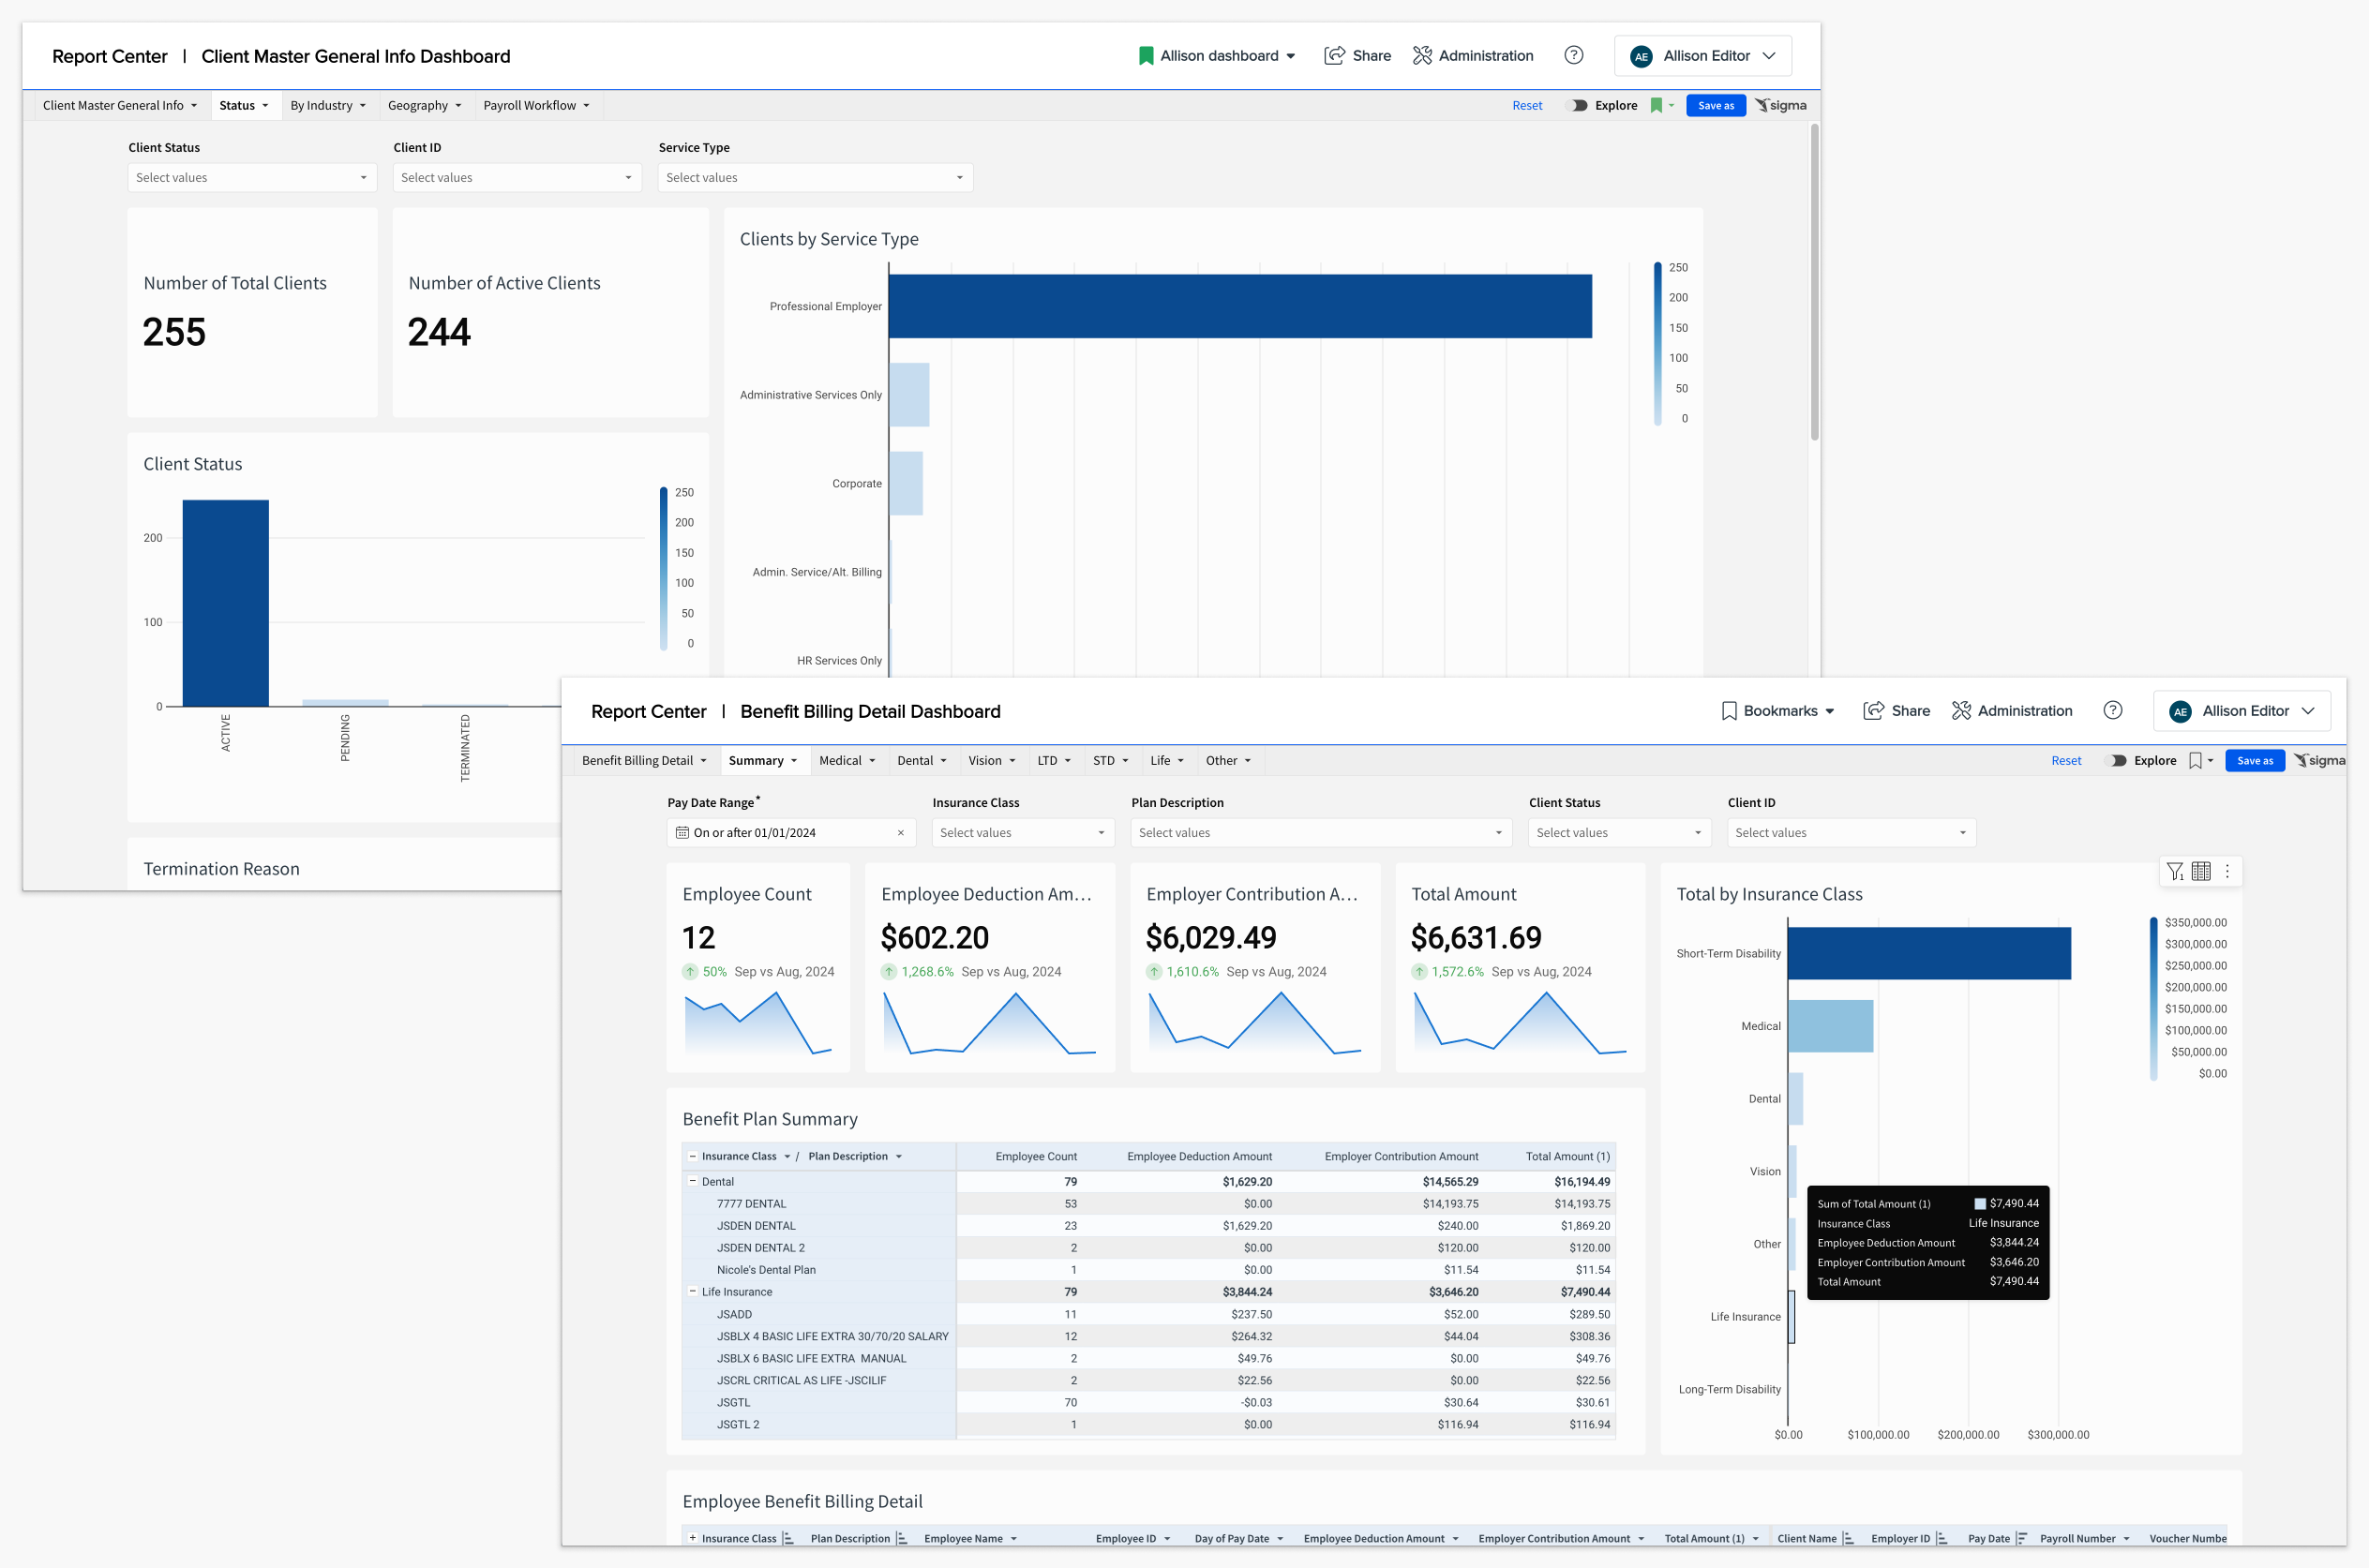Open Administration in Benefit Billing Detail header
The height and width of the screenshot is (1568, 2369).
coord(2012,710)
